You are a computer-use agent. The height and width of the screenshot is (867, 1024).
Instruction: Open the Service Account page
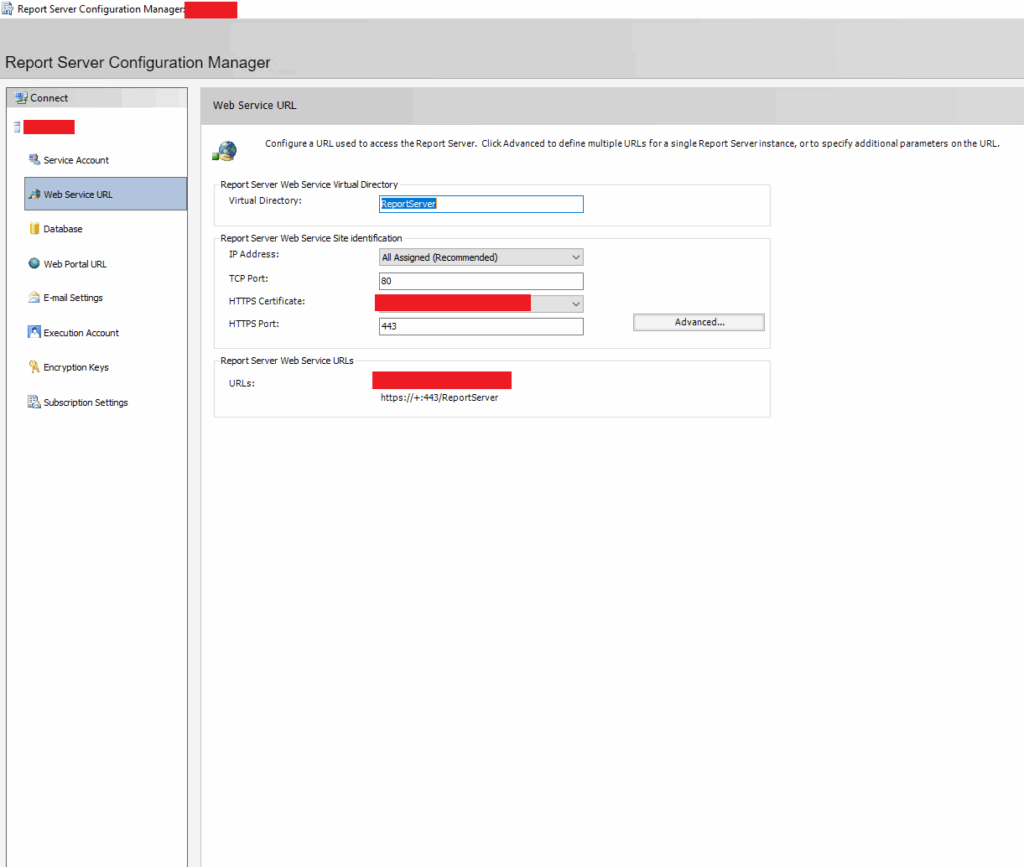coord(76,160)
